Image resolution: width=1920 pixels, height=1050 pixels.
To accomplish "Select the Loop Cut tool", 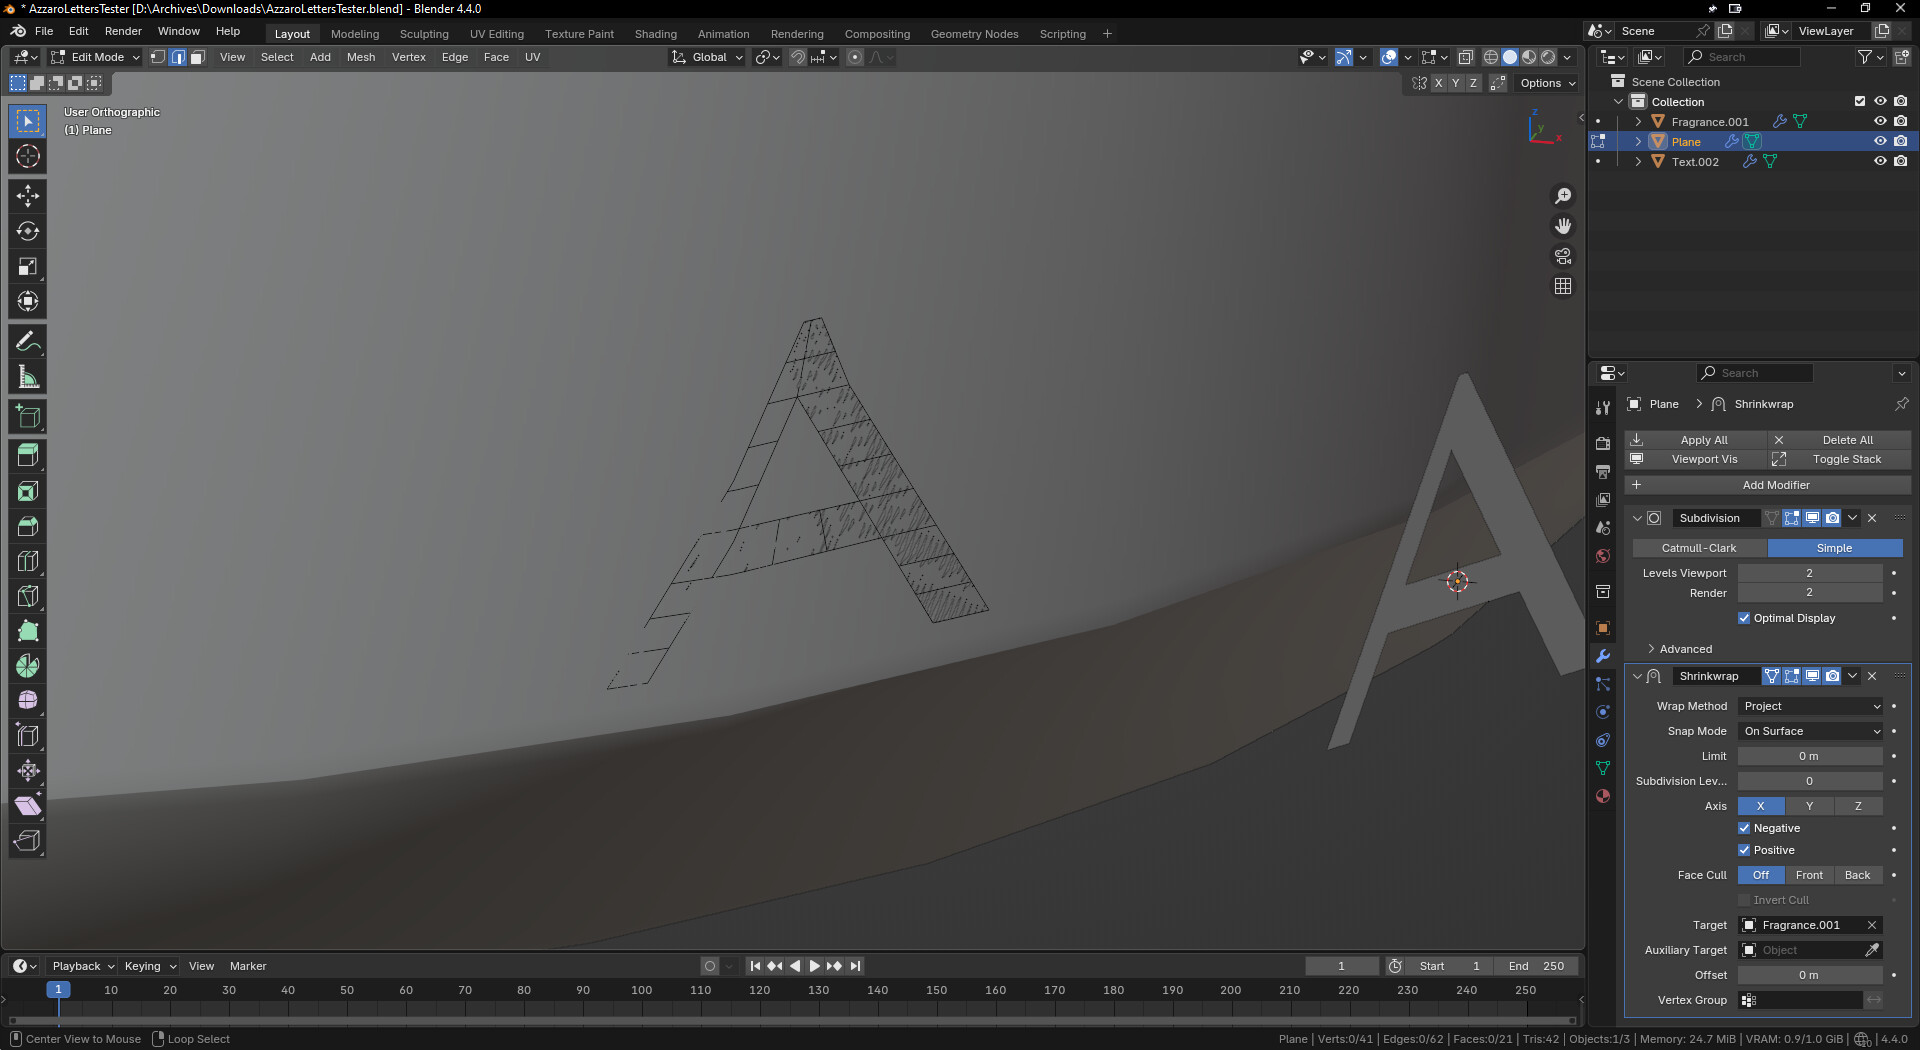I will coord(28,561).
